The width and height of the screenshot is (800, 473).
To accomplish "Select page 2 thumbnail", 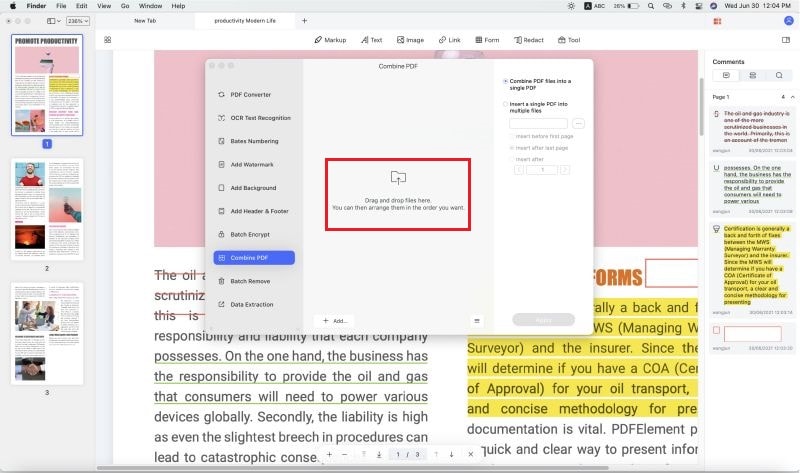I will point(47,210).
